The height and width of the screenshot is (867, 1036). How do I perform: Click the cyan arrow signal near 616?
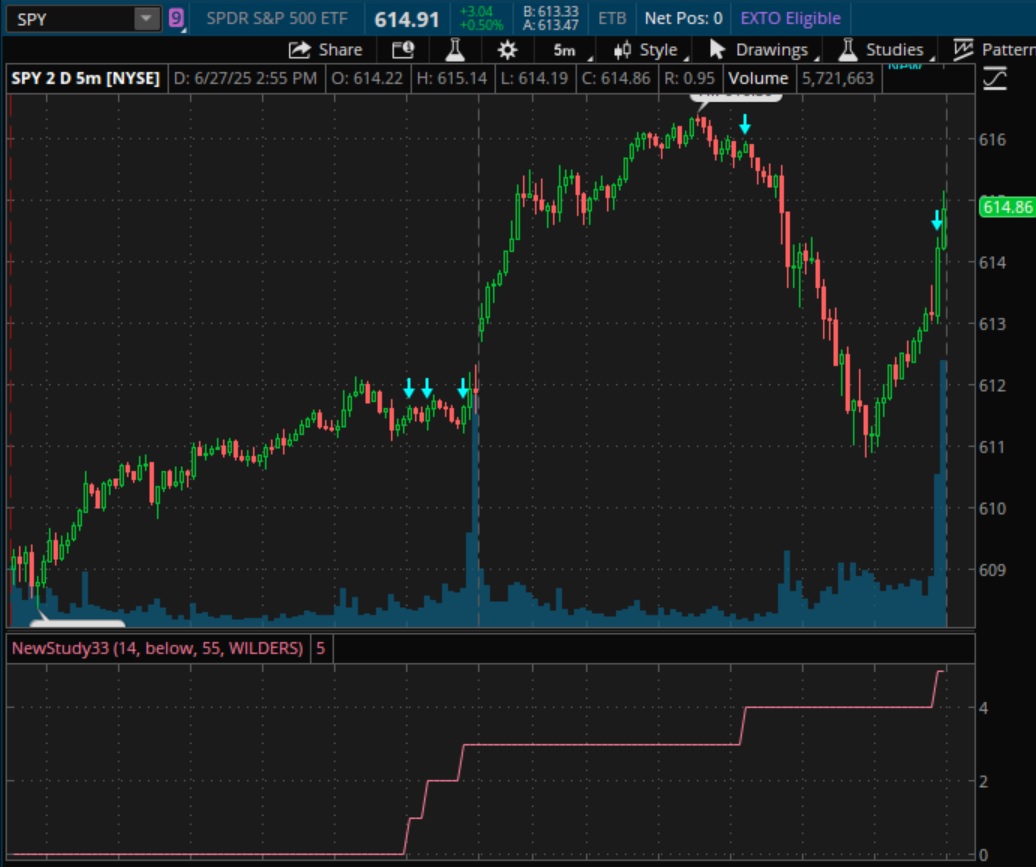[x=745, y=124]
